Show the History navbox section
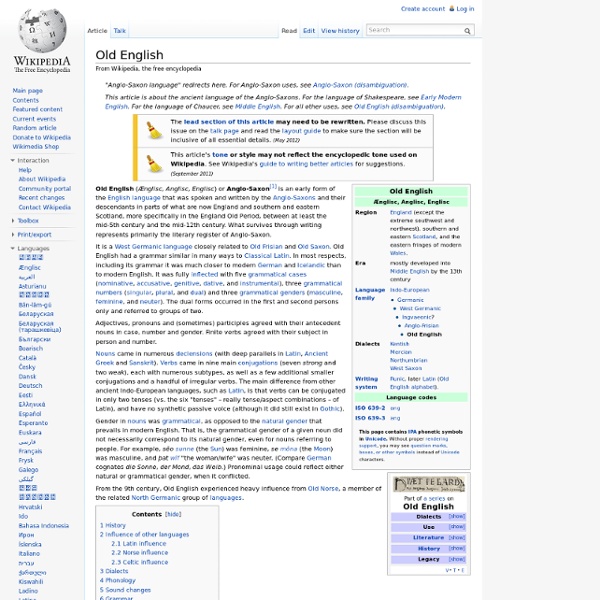This screenshot has height=600, width=600. click(457, 548)
